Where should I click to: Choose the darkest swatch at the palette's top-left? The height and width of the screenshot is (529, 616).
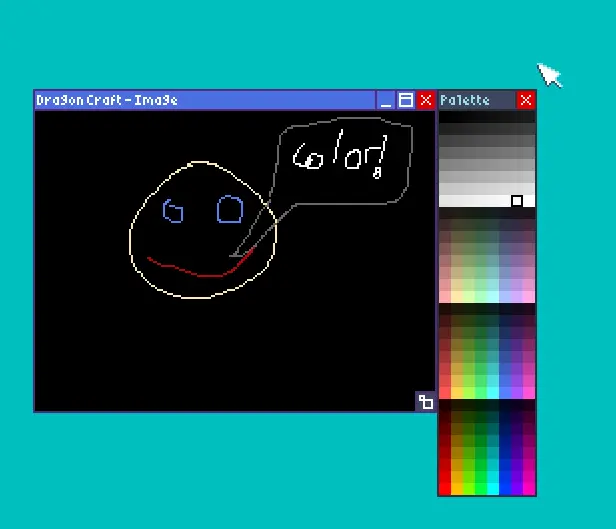(445, 116)
